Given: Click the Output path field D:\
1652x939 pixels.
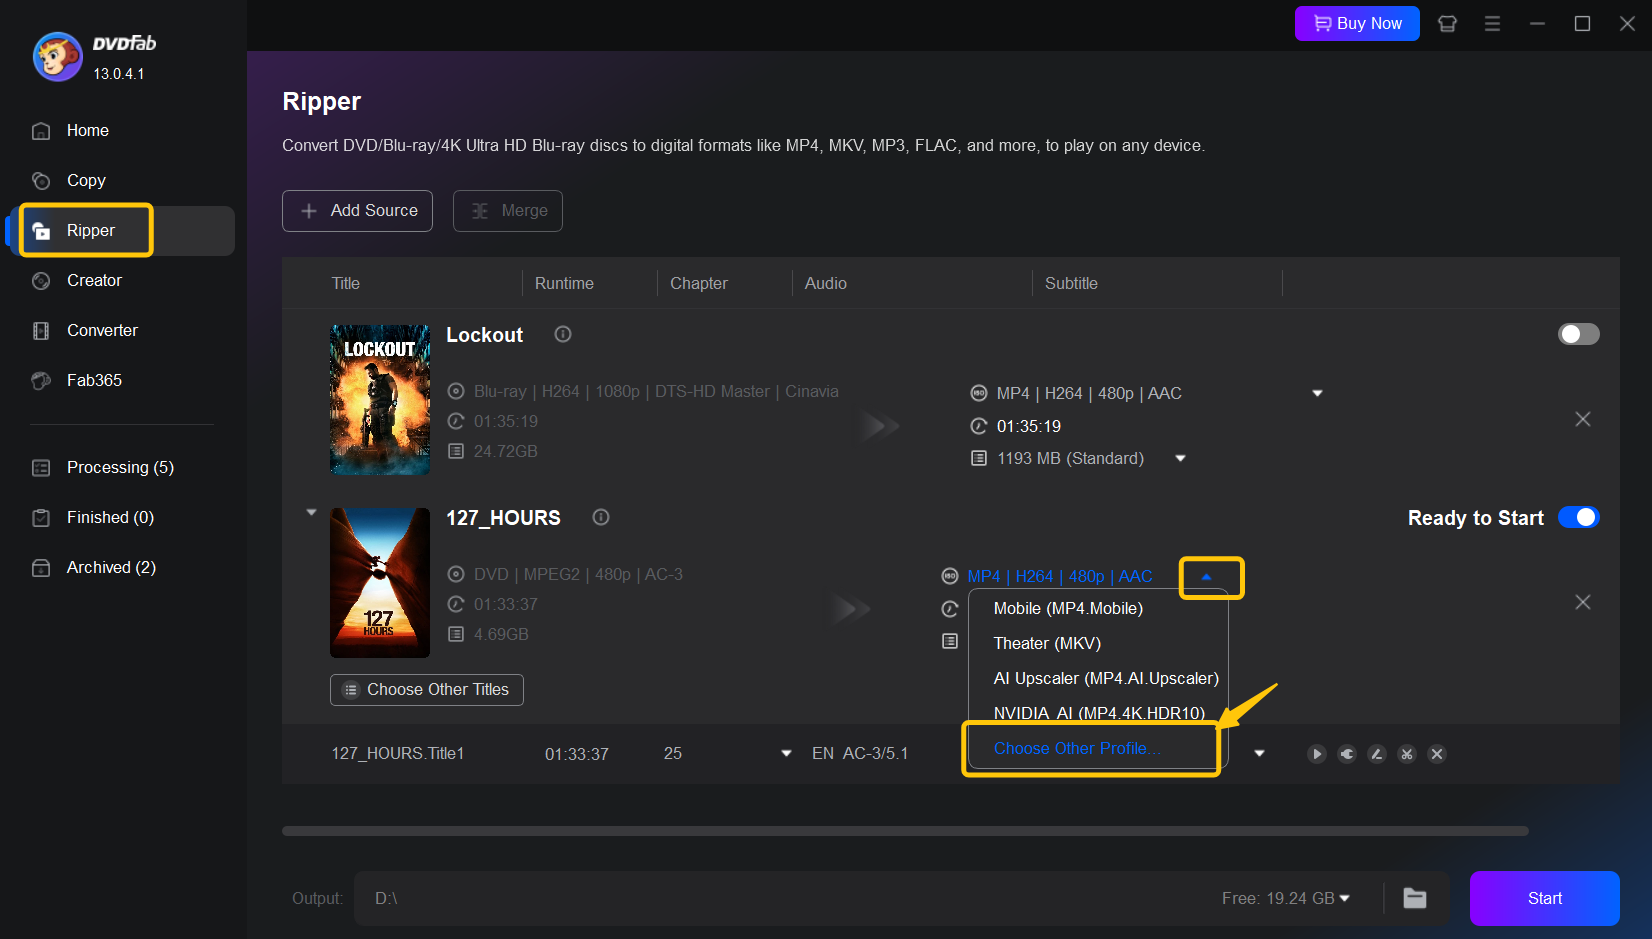Looking at the screenshot, I should pyautogui.click(x=780, y=898).
